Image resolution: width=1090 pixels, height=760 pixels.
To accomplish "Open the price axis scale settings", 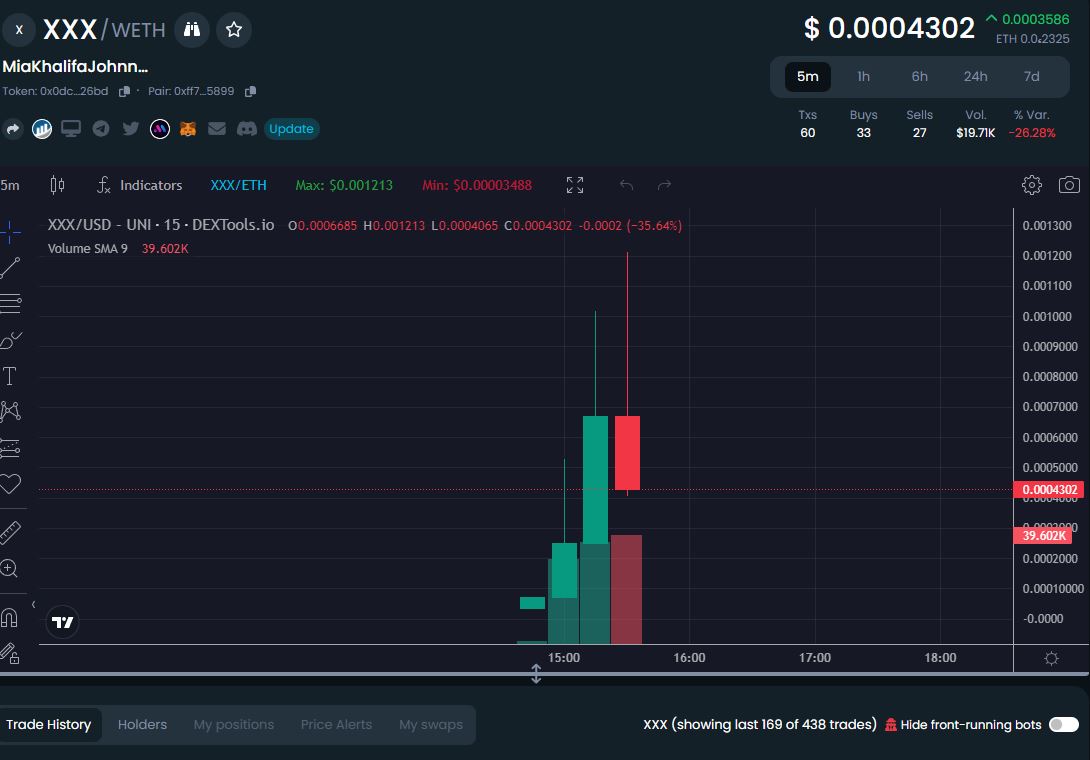I will coord(1051,658).
